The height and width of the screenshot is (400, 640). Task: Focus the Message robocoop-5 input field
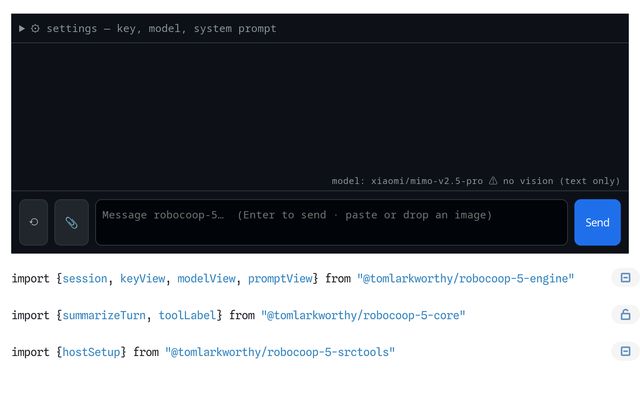pos(331,222)
